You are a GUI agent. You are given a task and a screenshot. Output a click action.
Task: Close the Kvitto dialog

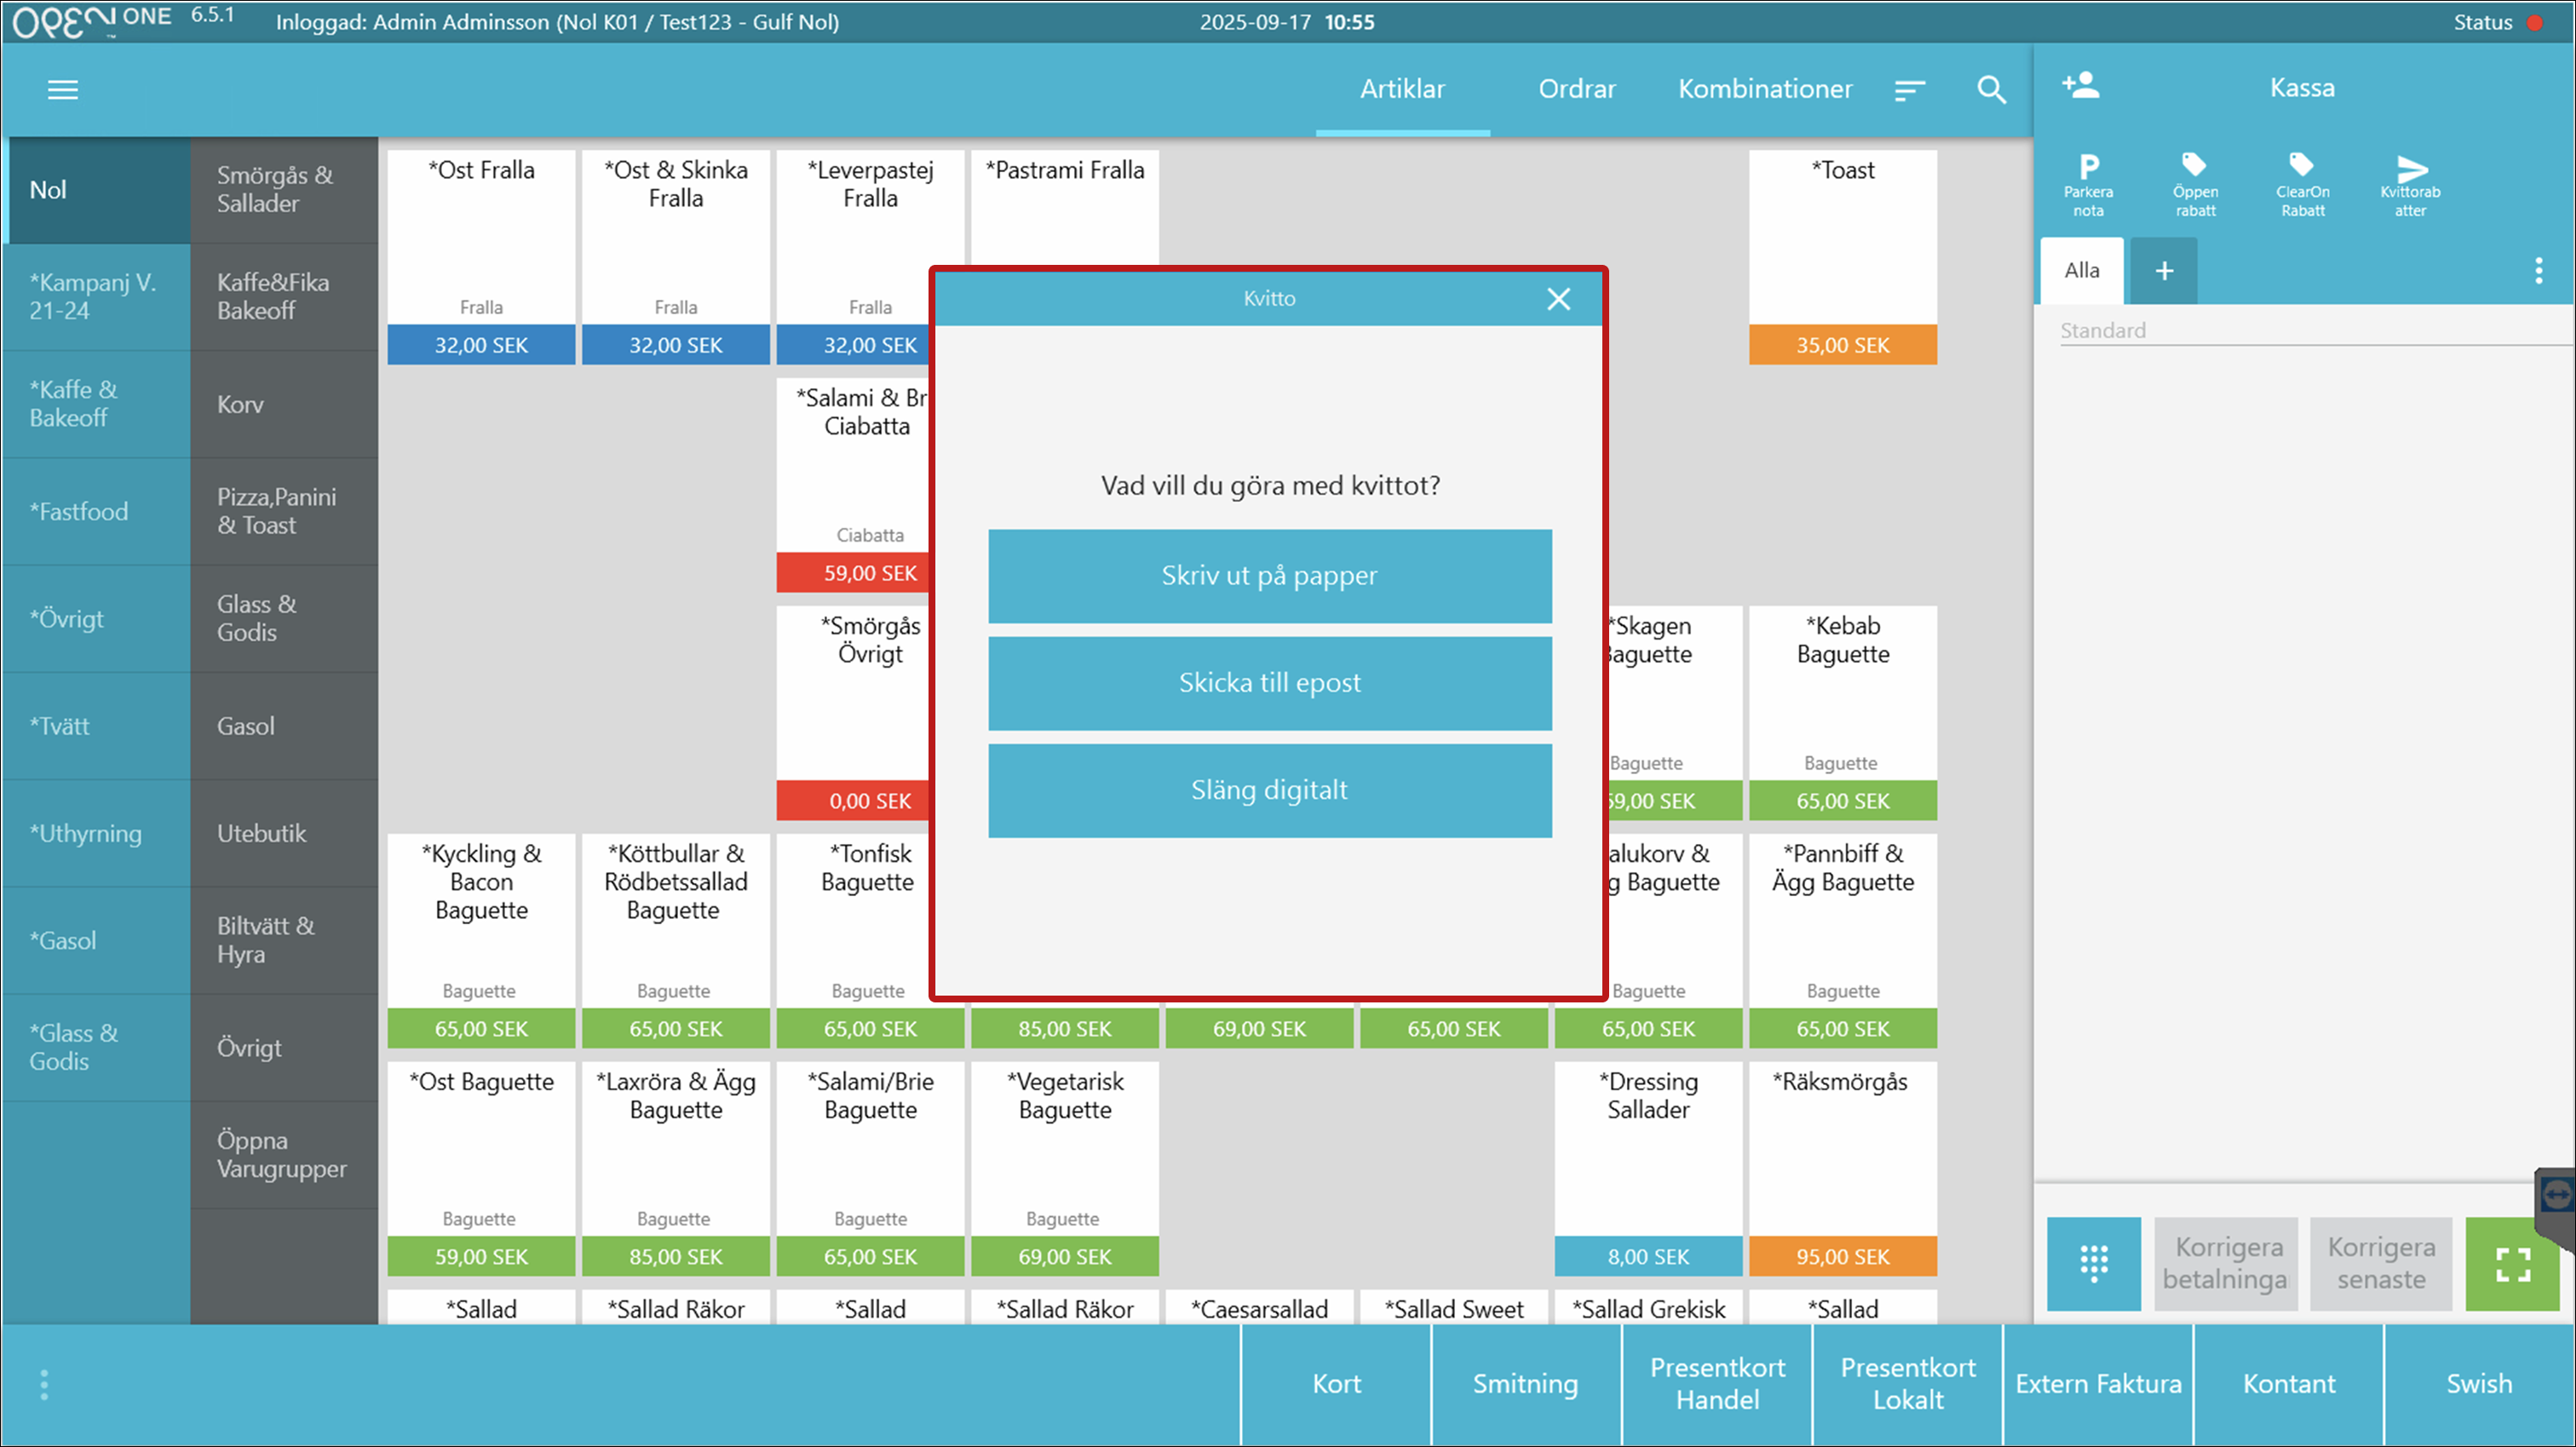1558,299
